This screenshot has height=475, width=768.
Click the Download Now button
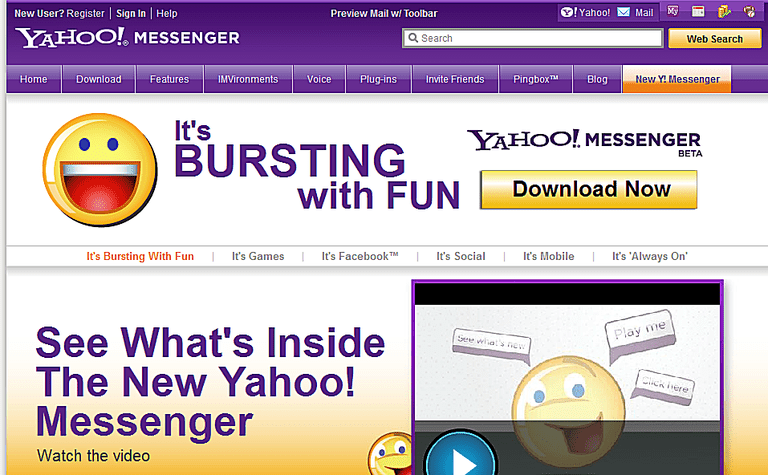(x=589, y=190)
